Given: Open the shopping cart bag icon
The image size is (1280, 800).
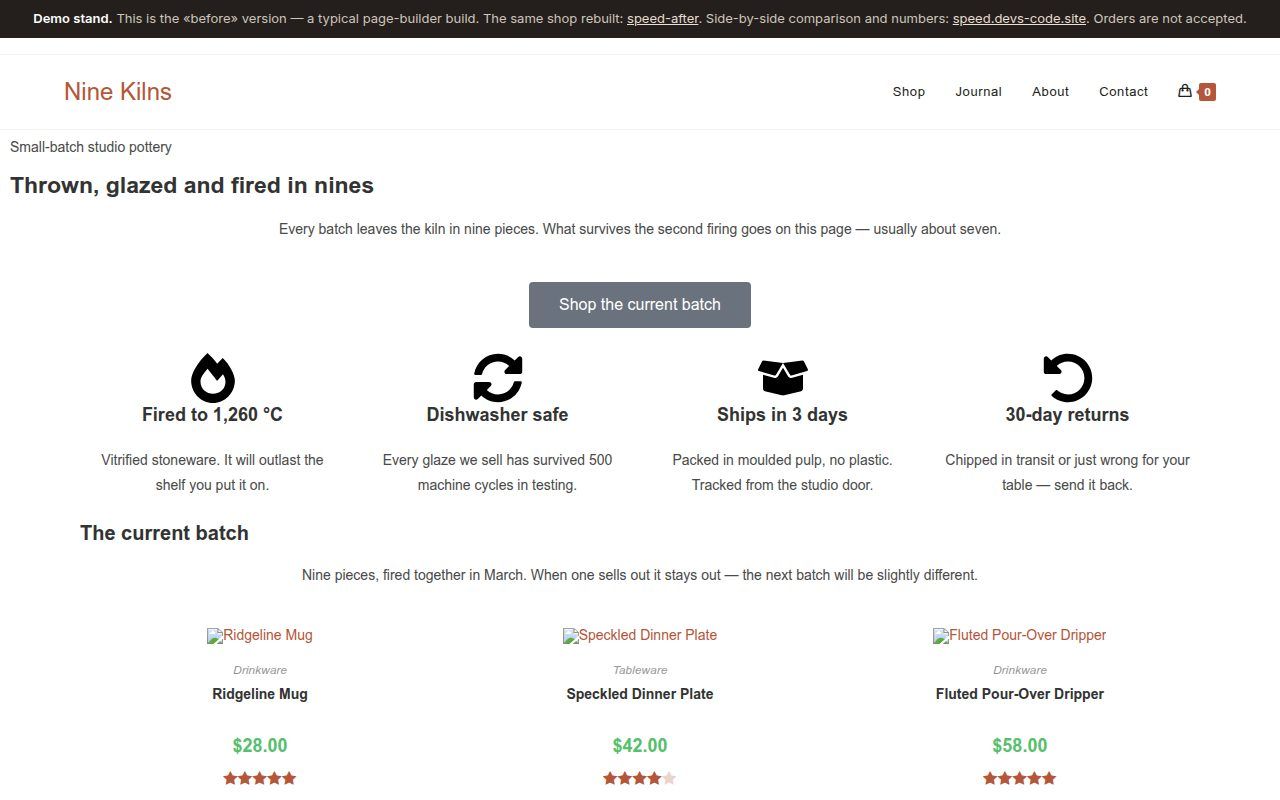Looking at the screenshot, I should (x=1185, y=91).
